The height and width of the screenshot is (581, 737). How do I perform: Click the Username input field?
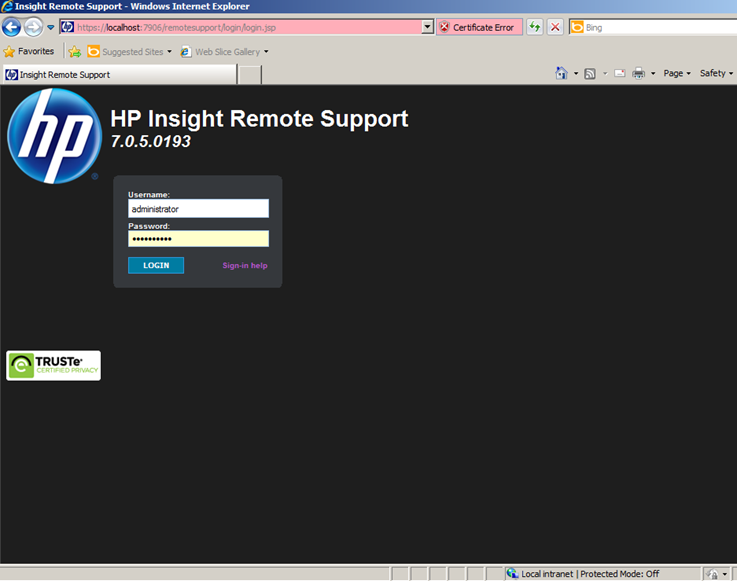point(198,208)
